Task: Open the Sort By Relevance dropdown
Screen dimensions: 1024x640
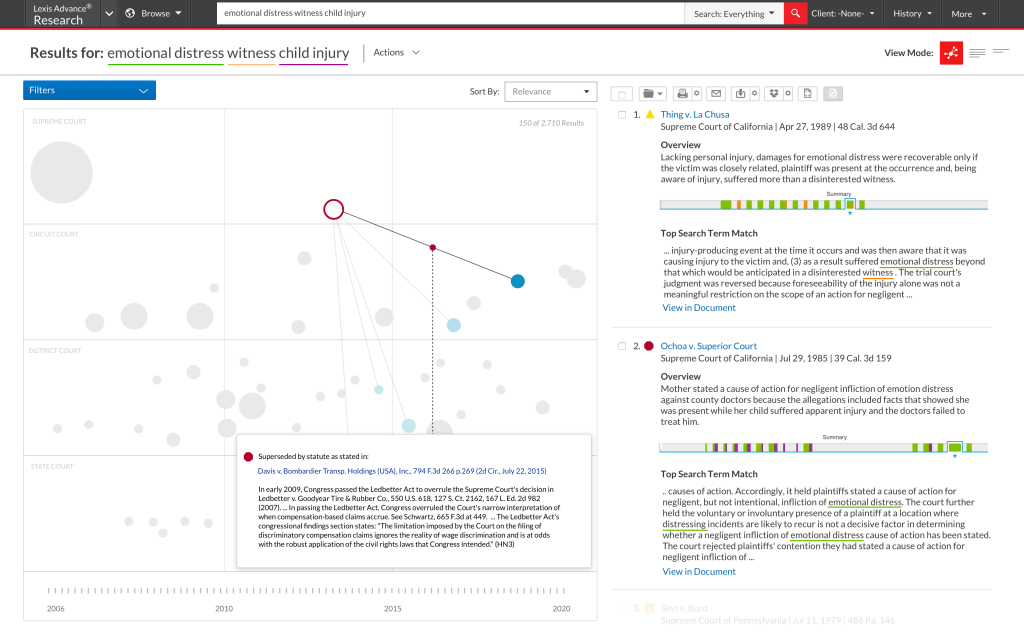Action: click(551, 91)
